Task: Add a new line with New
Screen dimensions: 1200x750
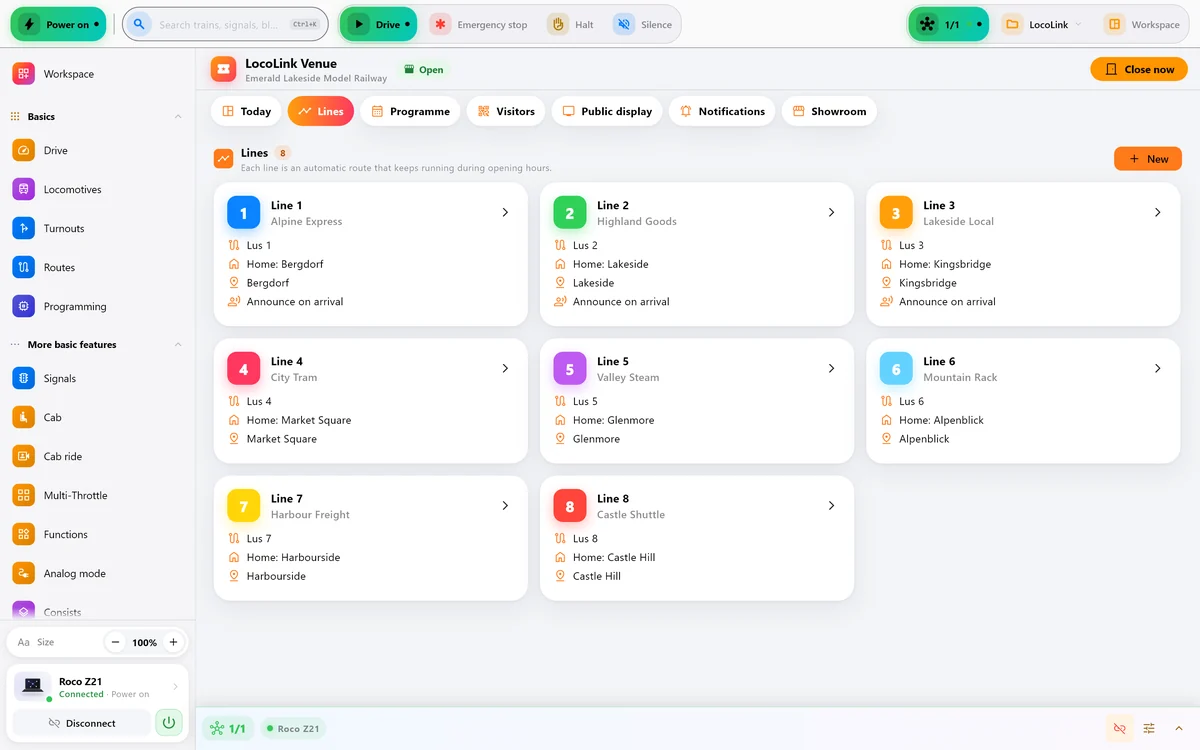Action: [1148, 159]
